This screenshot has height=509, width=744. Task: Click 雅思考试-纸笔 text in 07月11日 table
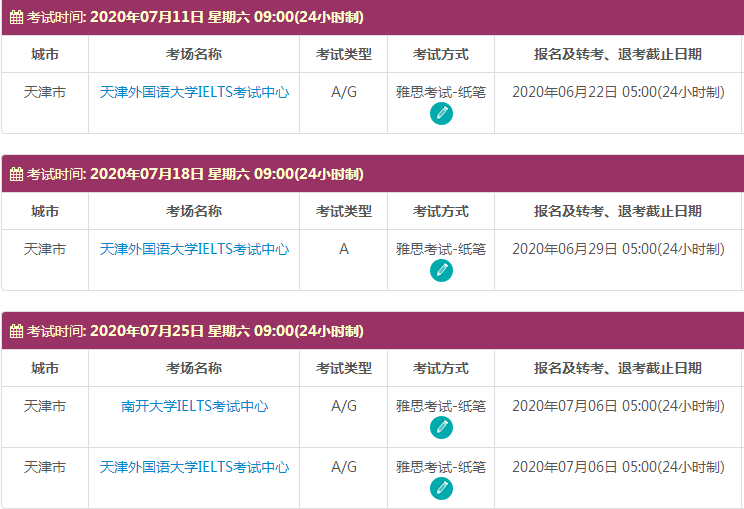(x=441, y=92)
